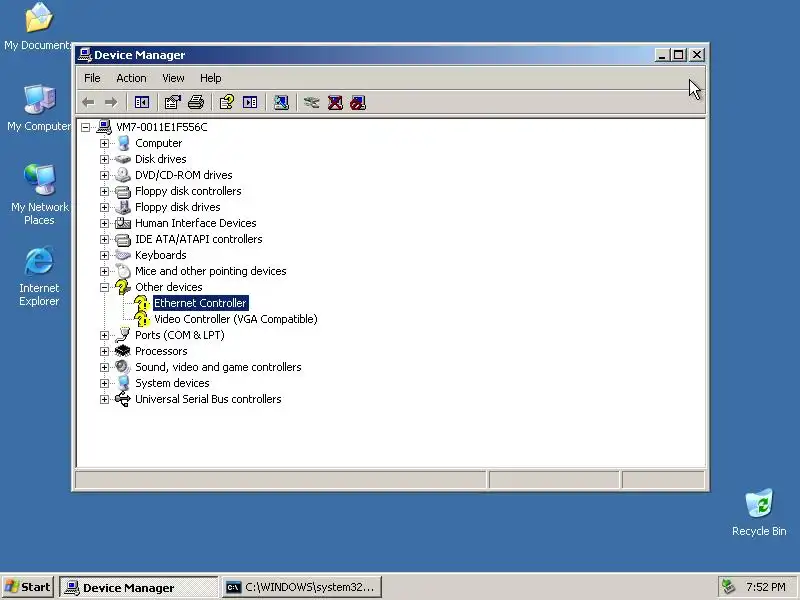Expand the DVD/CD-ROM drives node
The width and height of the screenshot is (800, 600).
click(x=105, y=175)
